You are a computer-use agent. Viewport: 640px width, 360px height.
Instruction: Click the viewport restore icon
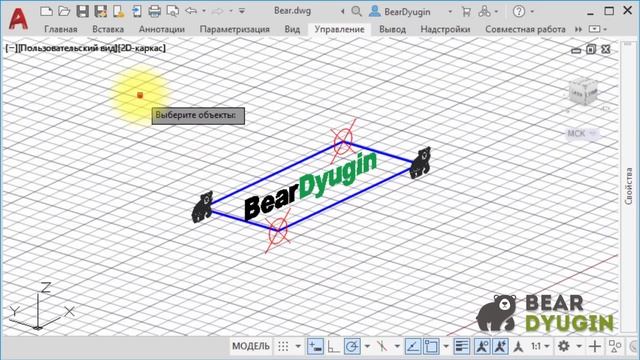591,50
